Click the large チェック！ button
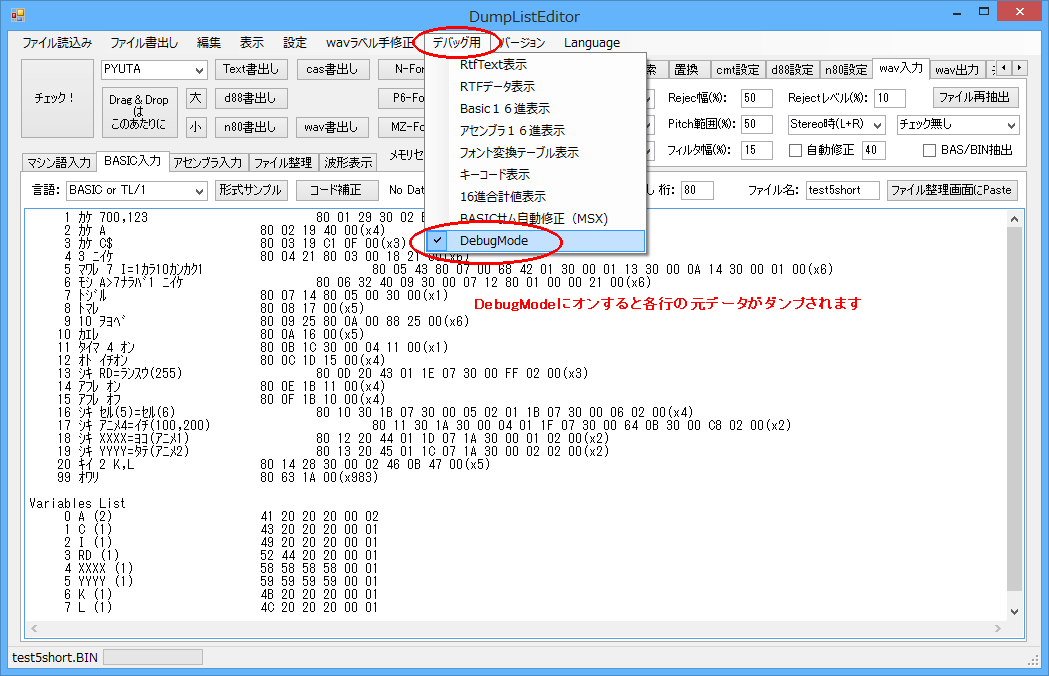Screen dimensions: 1049x676 pyautogui.click(x=57, y=98)
